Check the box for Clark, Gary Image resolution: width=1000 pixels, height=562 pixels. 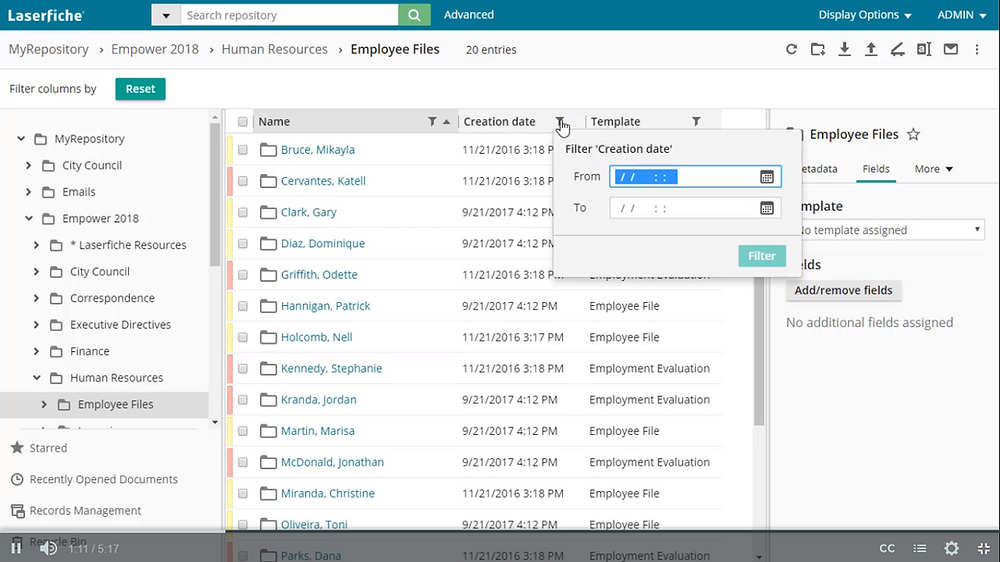[242, 212]
